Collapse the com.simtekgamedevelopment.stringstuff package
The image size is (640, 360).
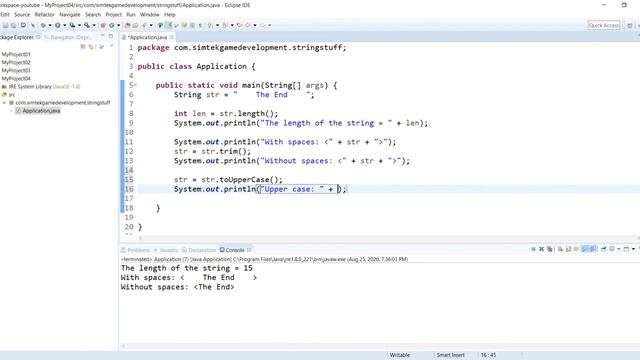tap(4, 103)
